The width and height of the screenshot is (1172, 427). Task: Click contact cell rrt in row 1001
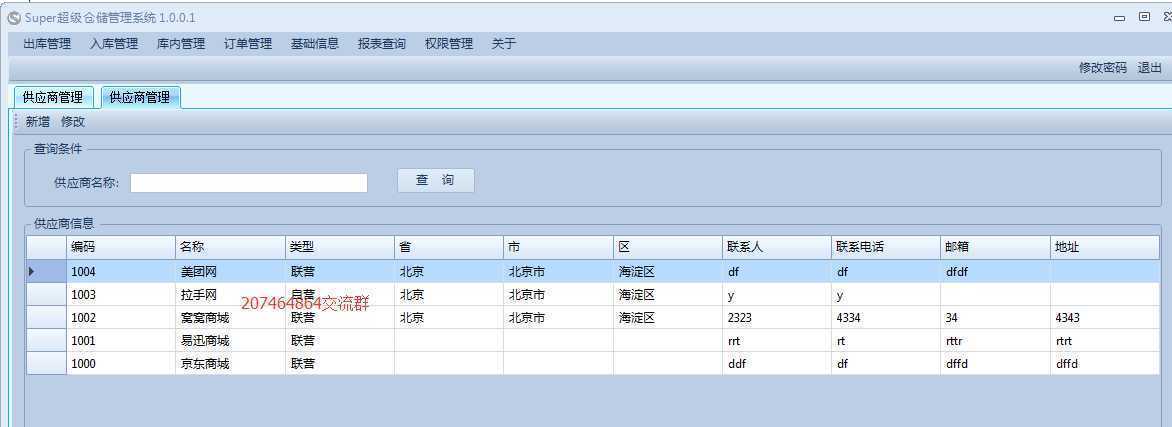click(x=777, y=341)
